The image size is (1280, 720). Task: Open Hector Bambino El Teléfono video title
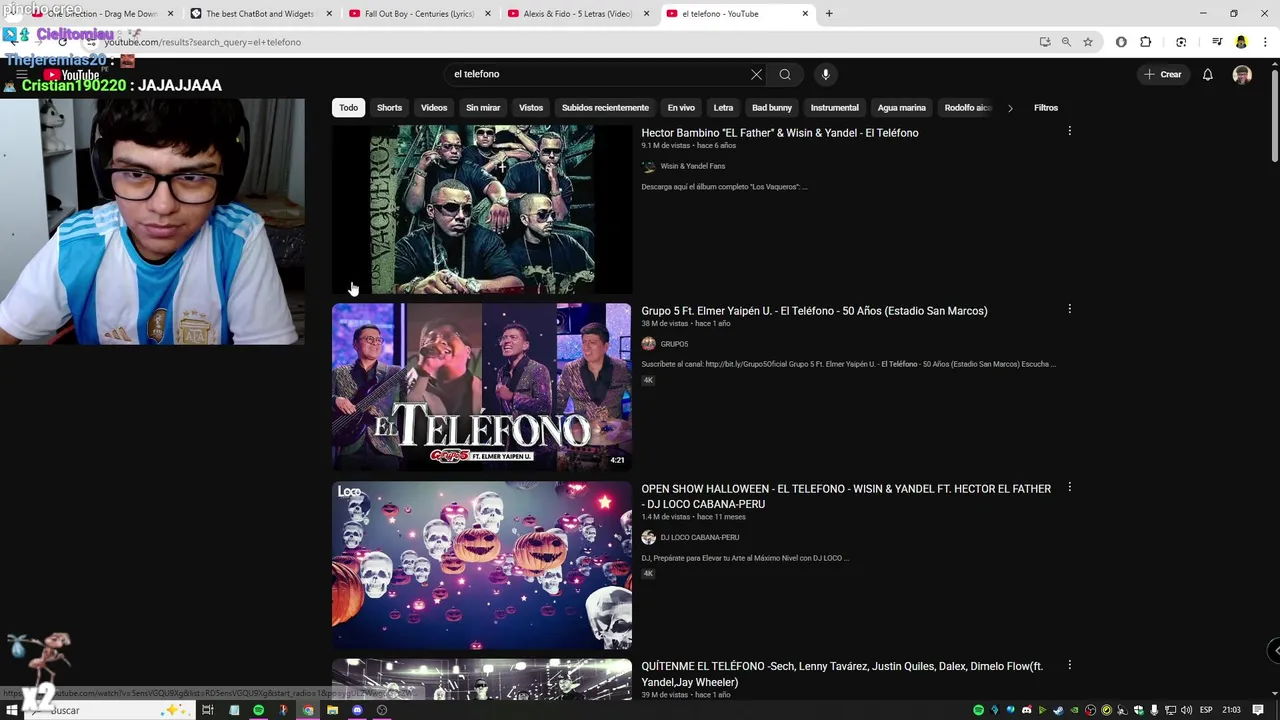[780, 132]
